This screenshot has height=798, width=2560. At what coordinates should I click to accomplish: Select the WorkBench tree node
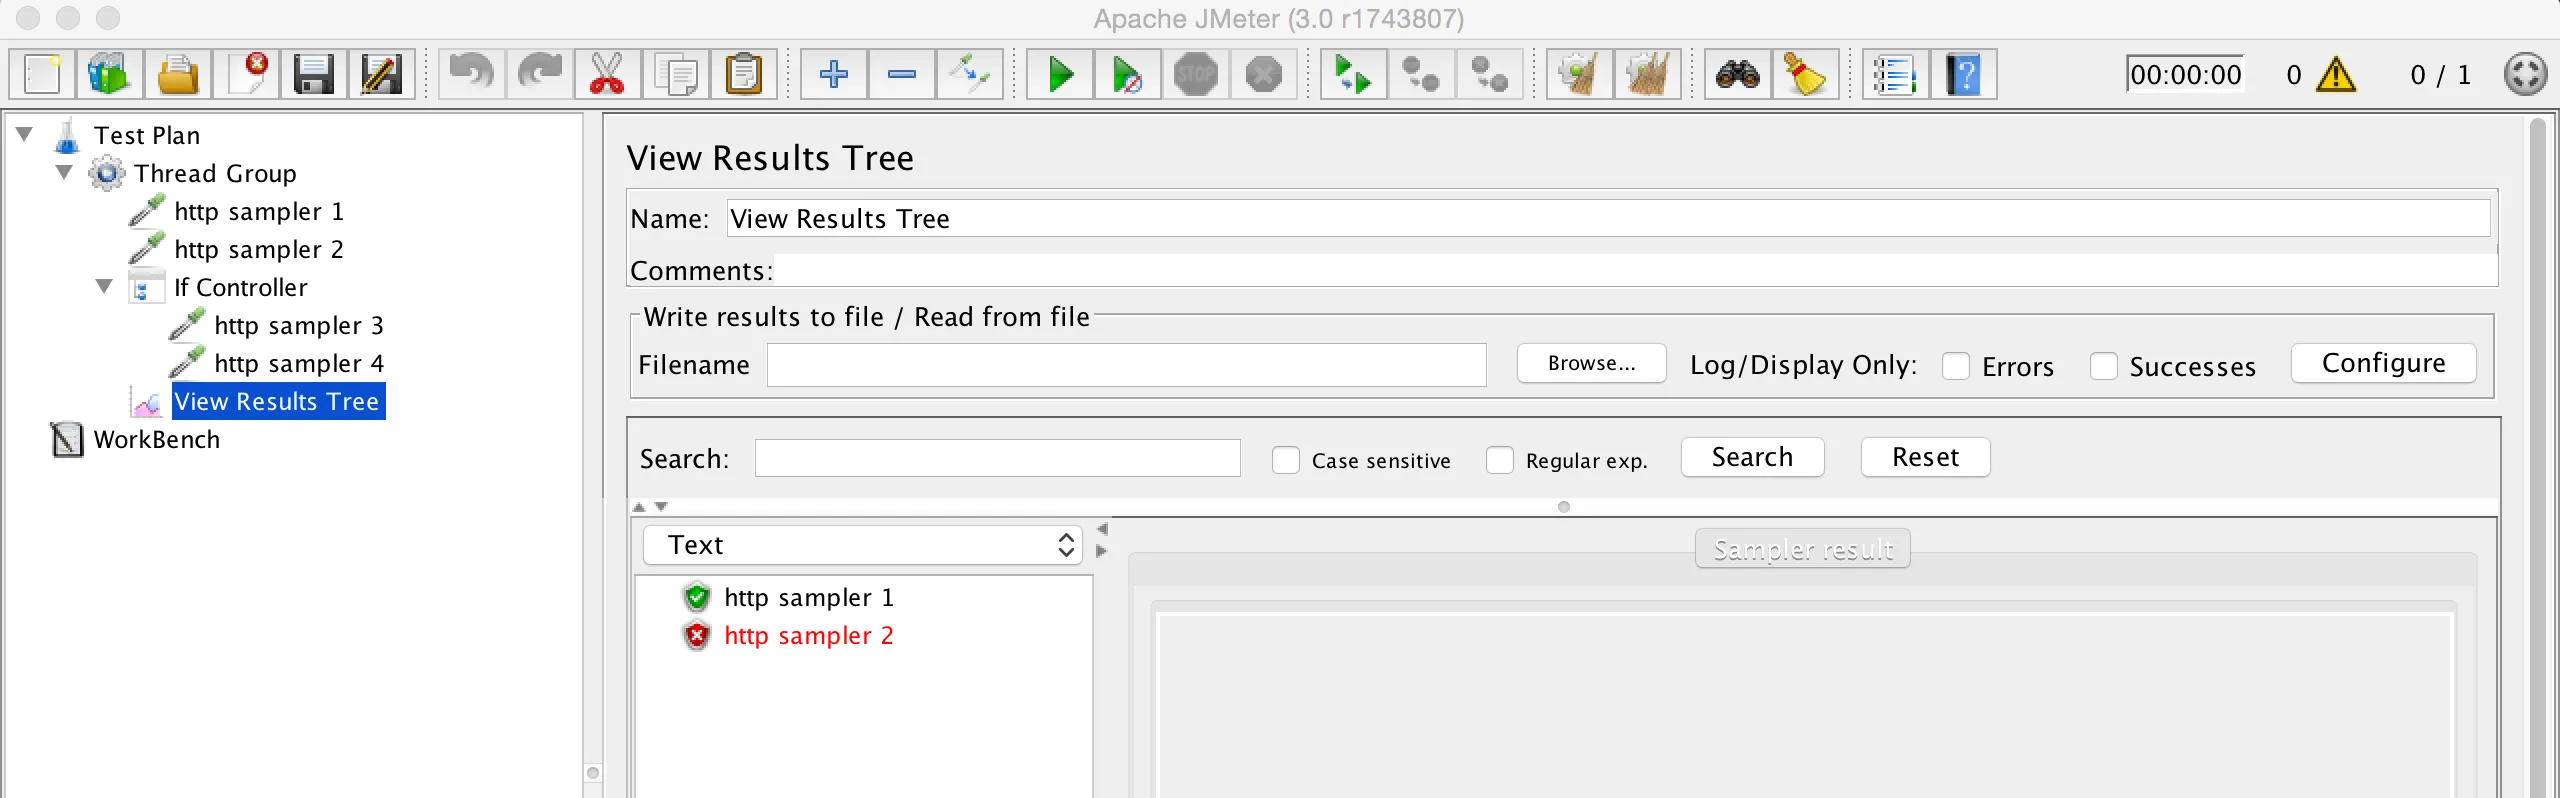click(x=157, y=439)
